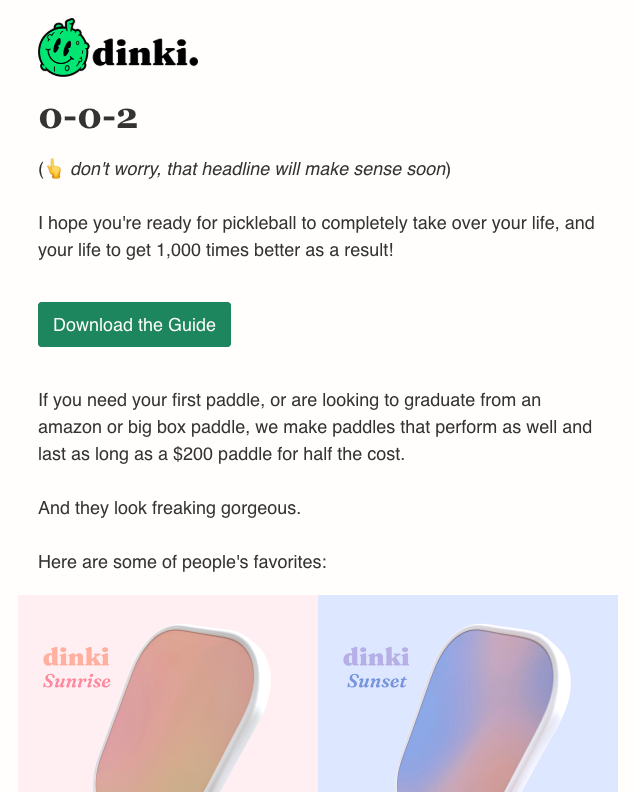This screenshot has width=634, height=792.
Task: Click the "If you need your first paddle" paragraph
Action: 315,427
